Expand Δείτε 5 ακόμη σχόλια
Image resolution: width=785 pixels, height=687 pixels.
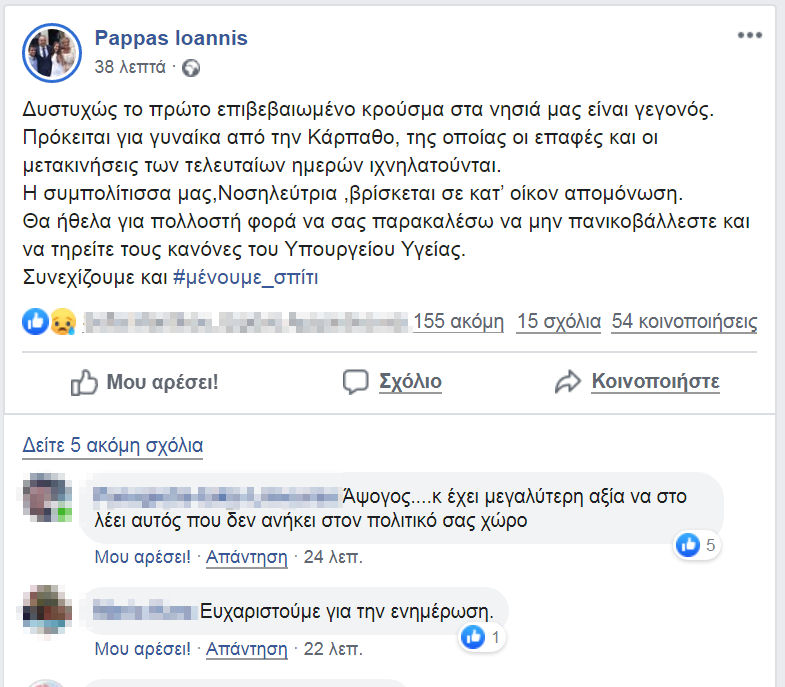coord(112,445)
